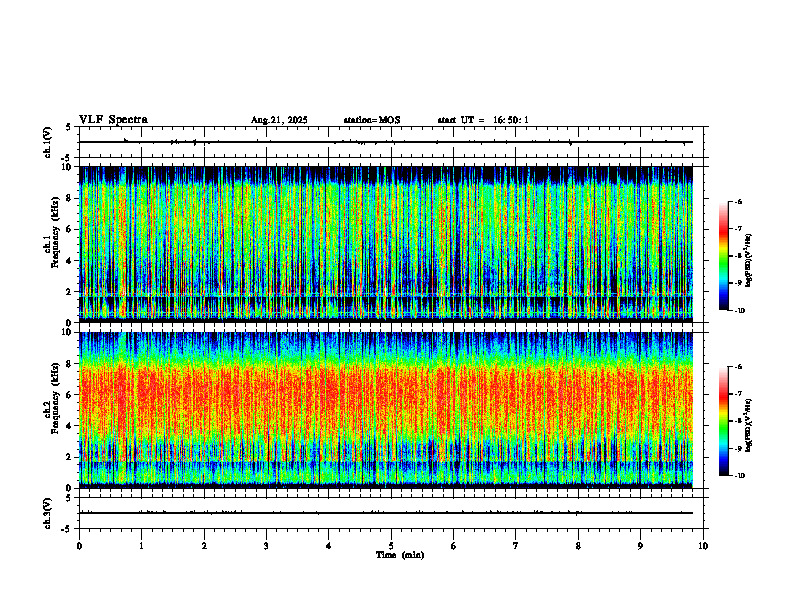Image resolution: width=792 pixels, height=612 pixels.
Task: Click the "-7" tick on ch.2 color bar
Action: point(738,394)
